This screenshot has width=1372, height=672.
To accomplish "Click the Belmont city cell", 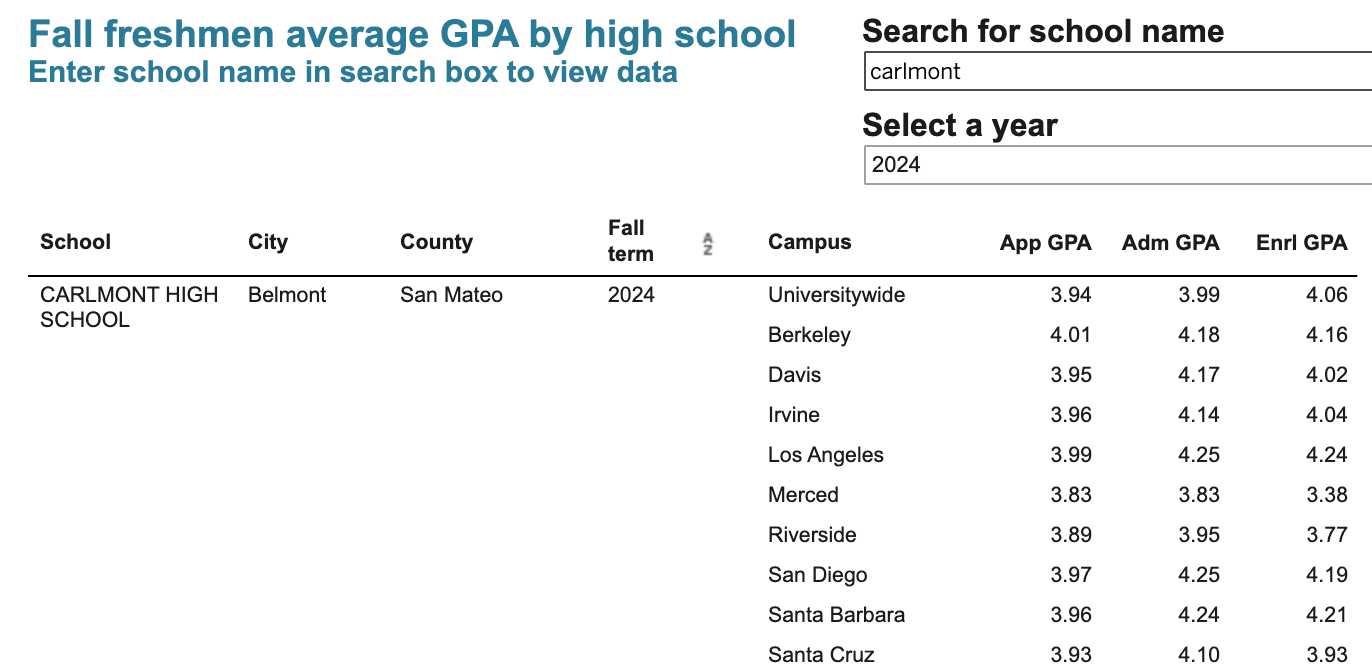I will (x=287, y=295).
